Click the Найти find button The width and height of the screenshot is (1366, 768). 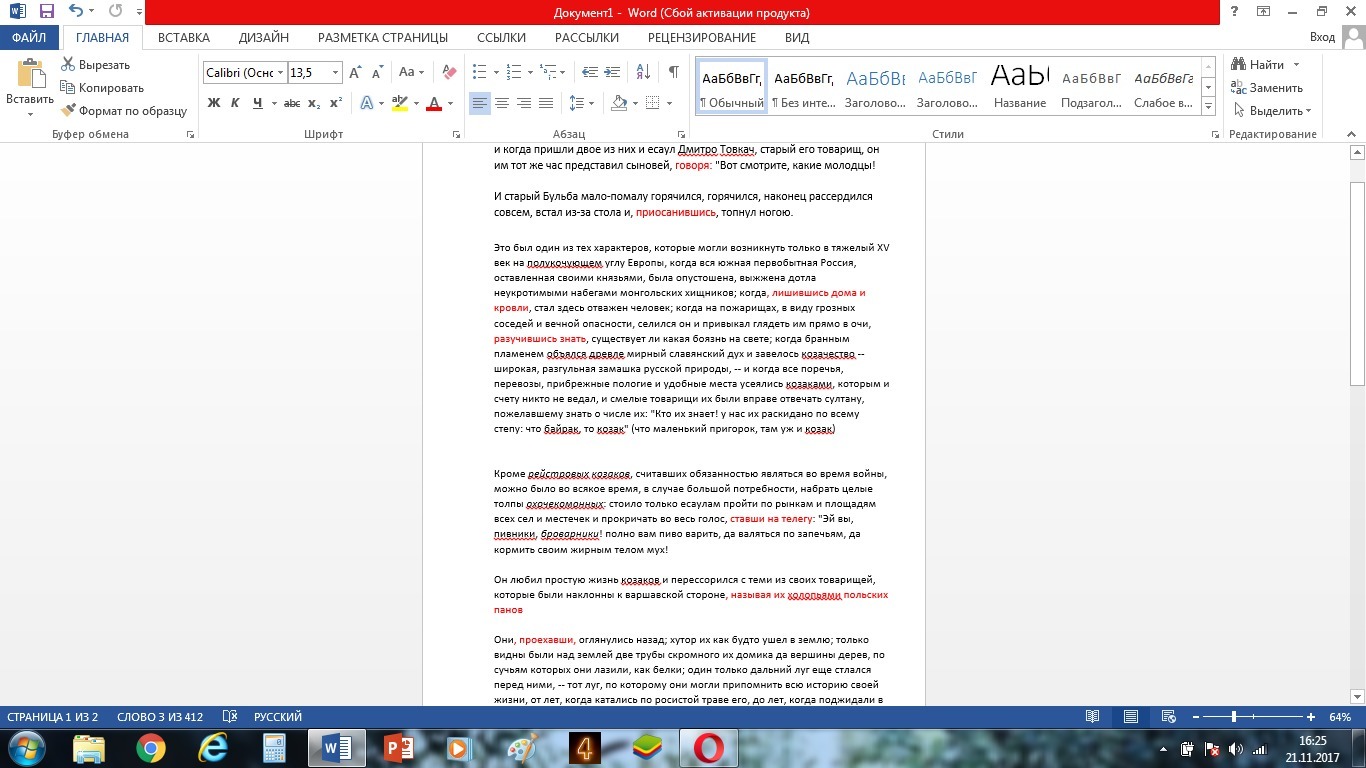[x=1258, y=65]
